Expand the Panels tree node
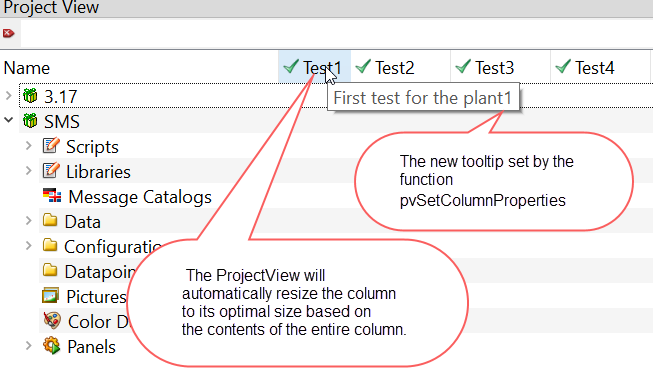Screen dimensions: 653x374 (28, 346)
